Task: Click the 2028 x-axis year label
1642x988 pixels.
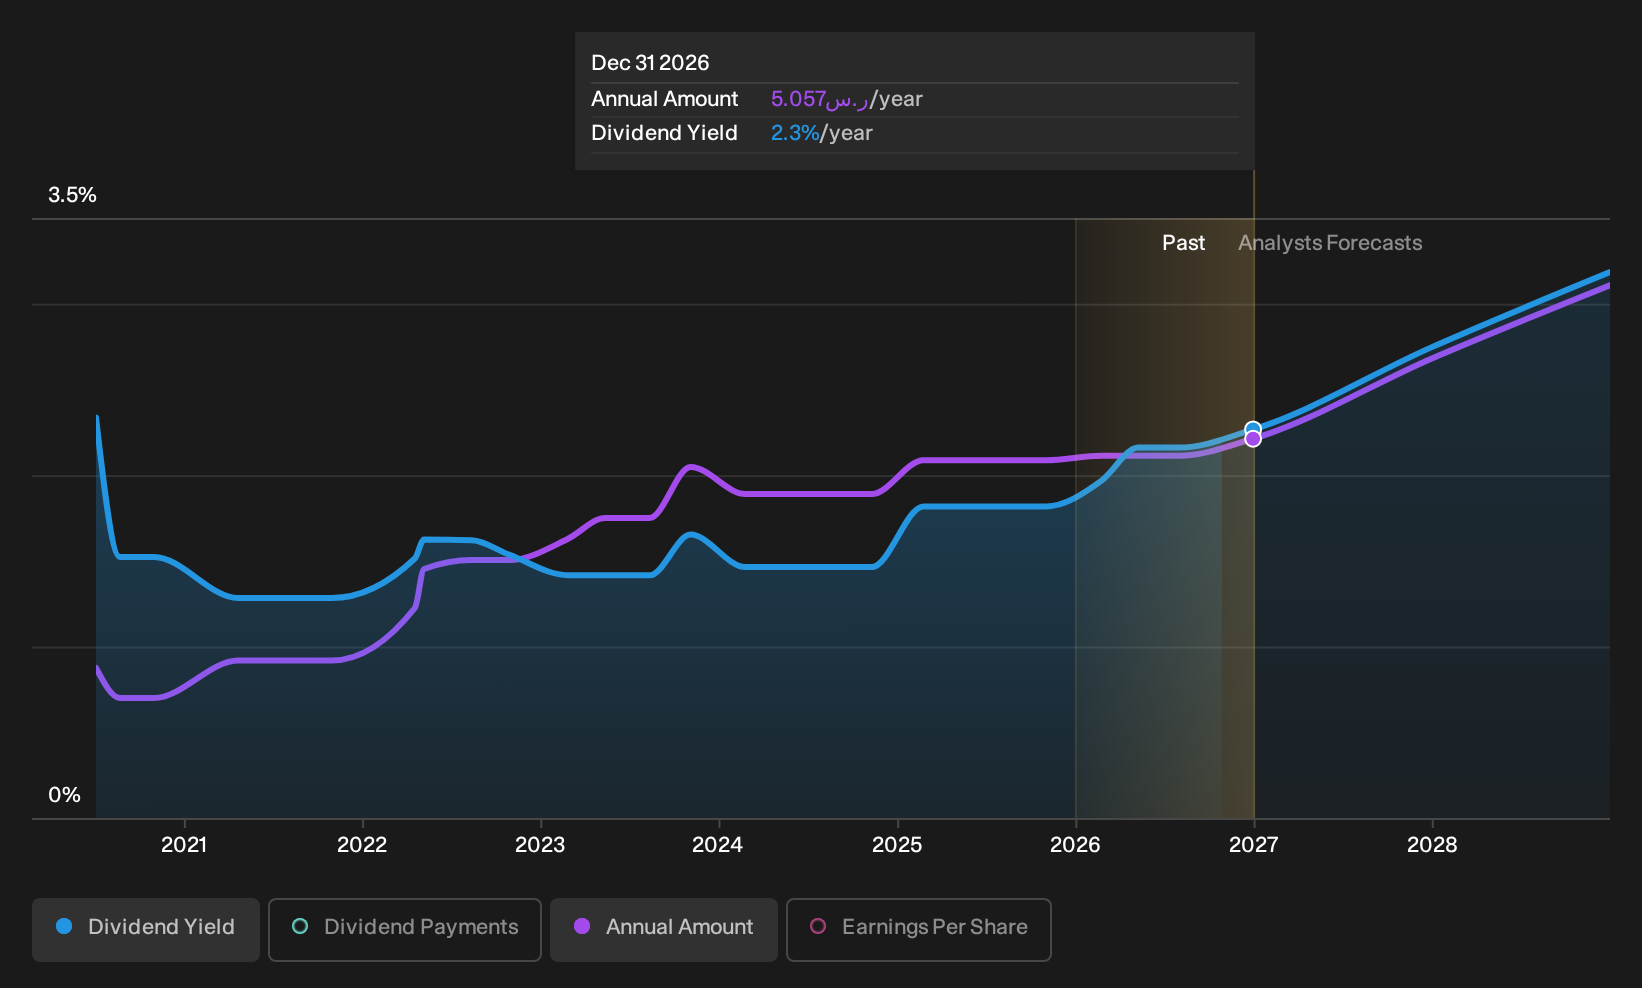Action: (x=1432, y=845)
